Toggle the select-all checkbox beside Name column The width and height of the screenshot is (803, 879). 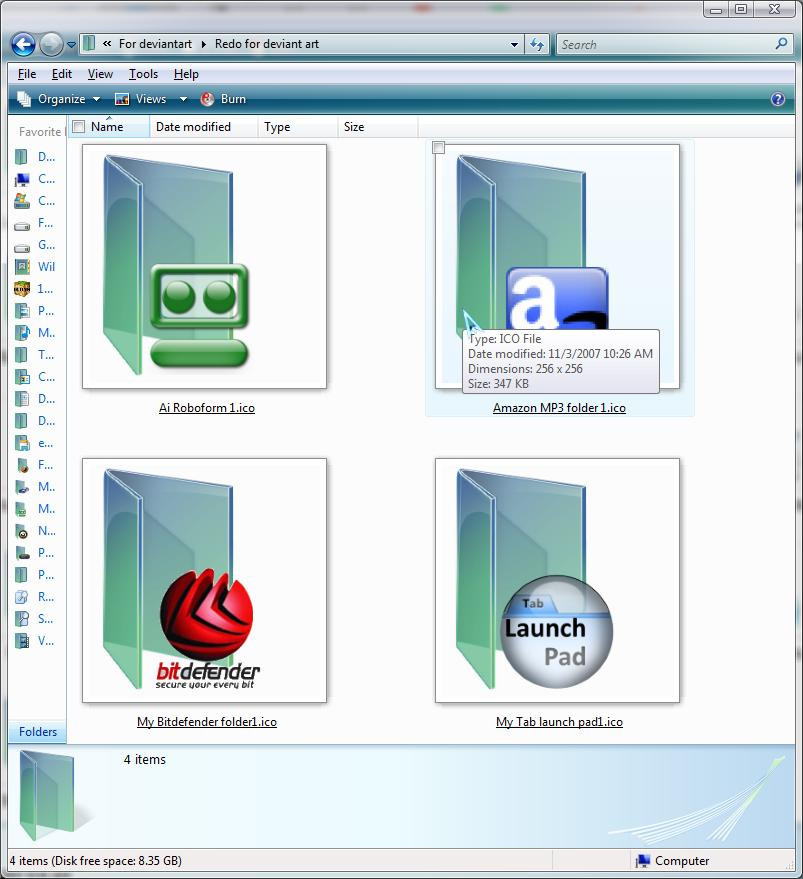pyautogui.click(x=79, y=127)
